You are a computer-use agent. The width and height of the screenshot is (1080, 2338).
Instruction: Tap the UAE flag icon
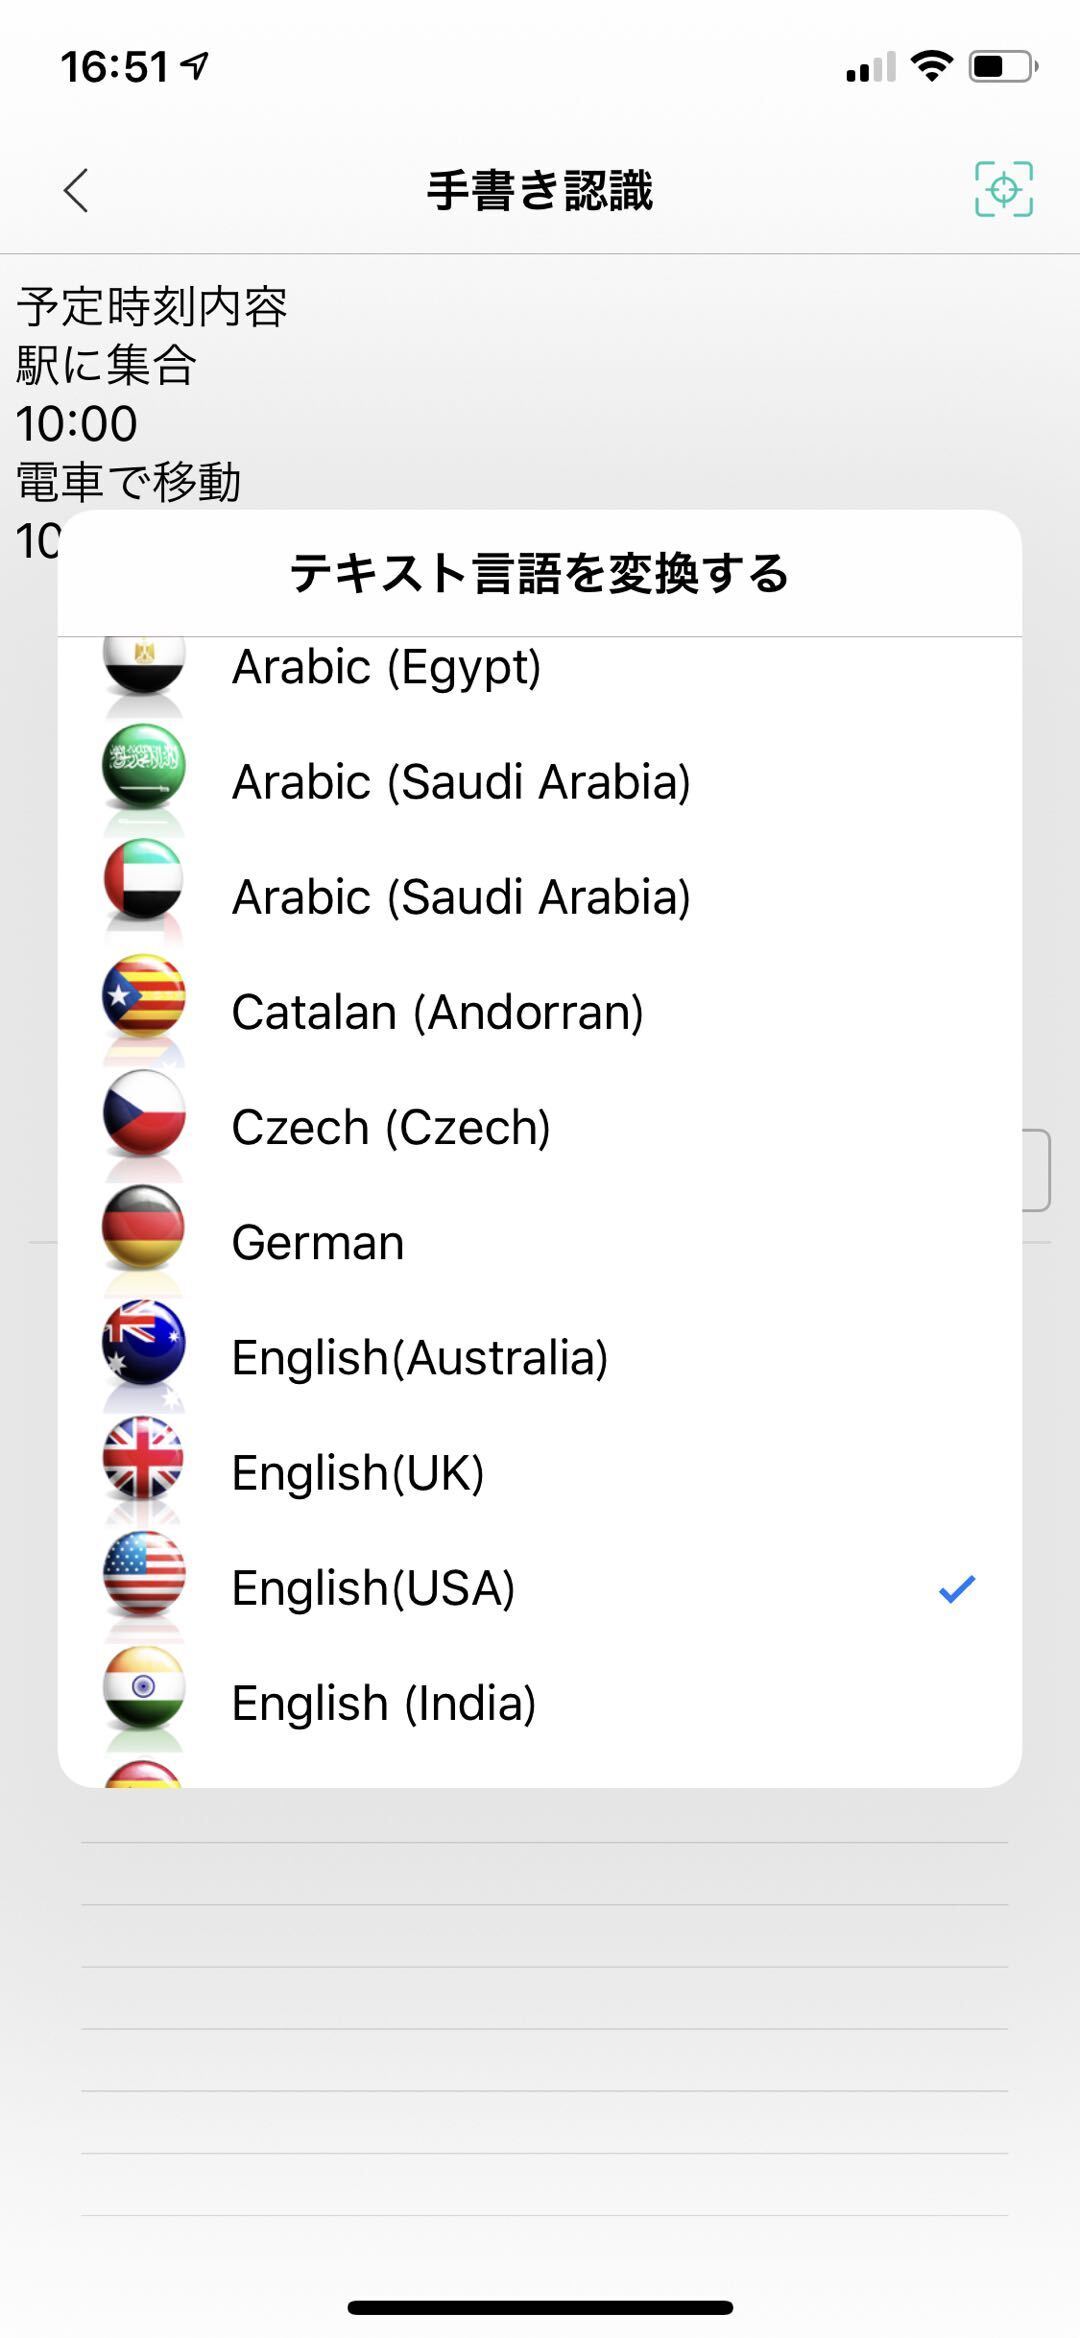(144, 881)
